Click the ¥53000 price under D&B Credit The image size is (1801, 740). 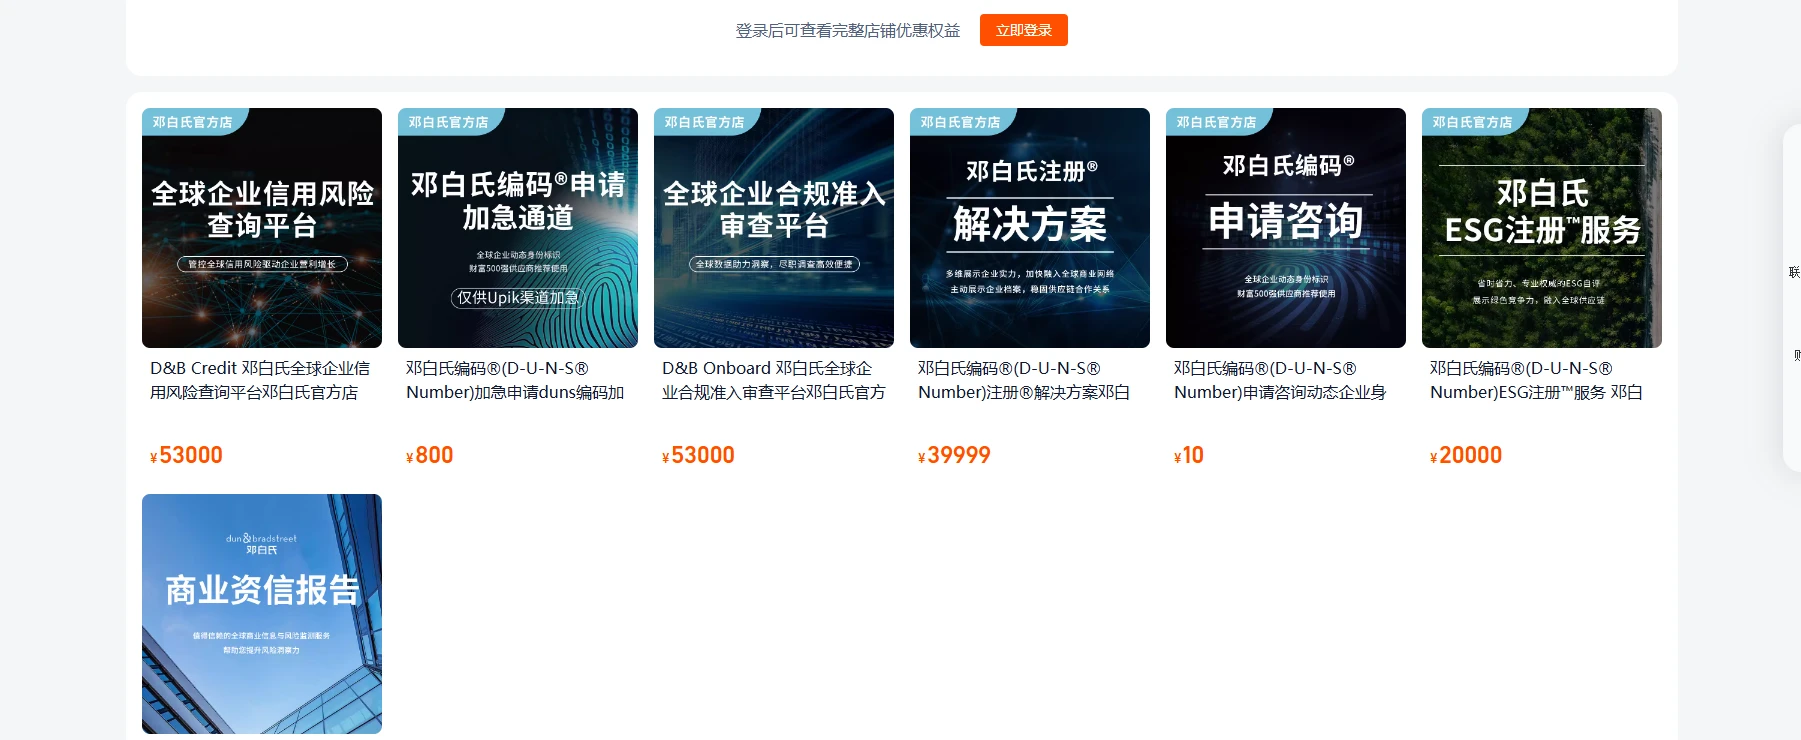(x=187, y=456)
